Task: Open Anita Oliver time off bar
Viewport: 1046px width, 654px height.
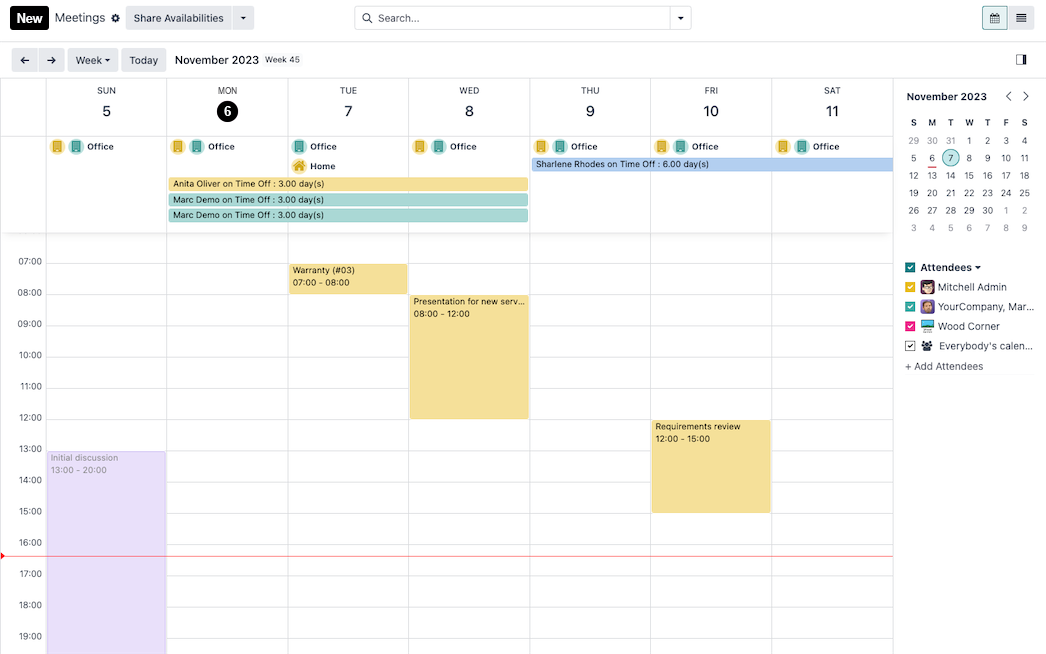Action: pos(348,184)
